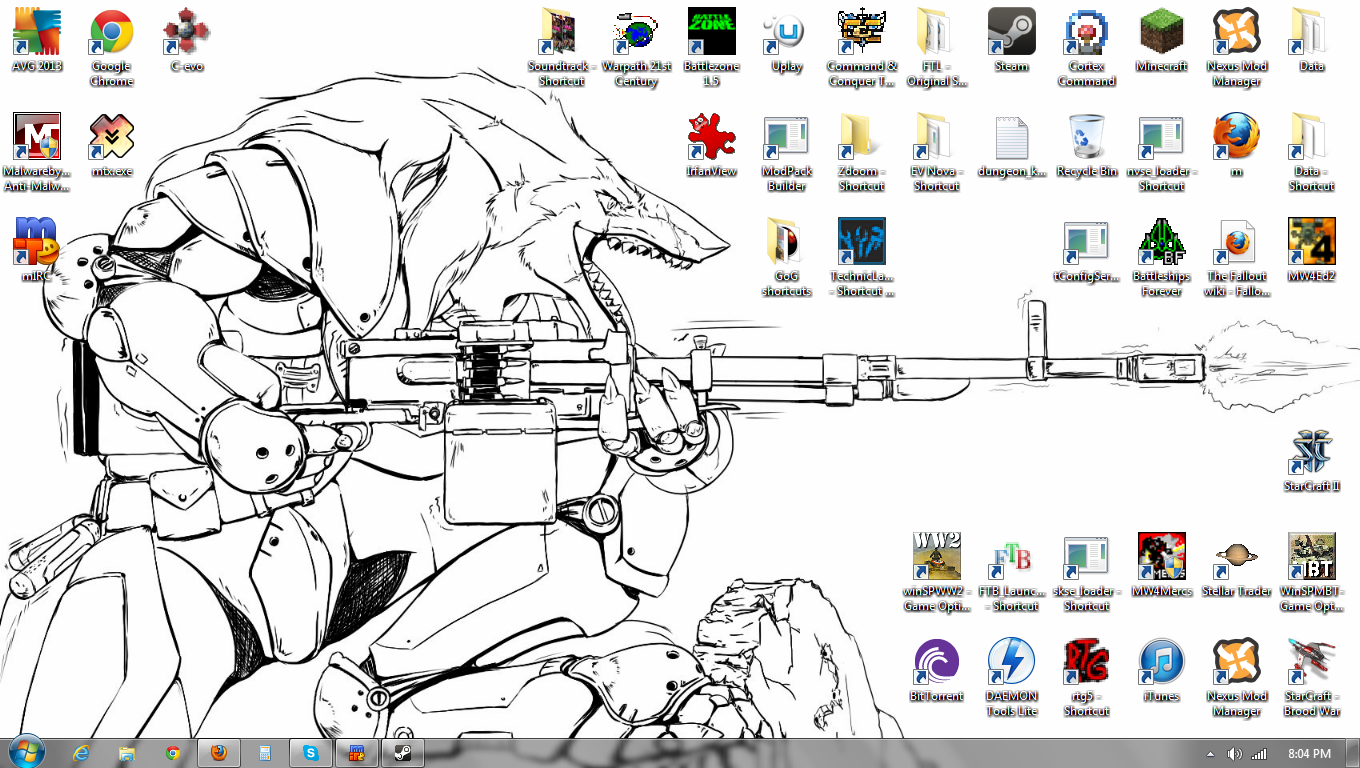1360x768 pixels.
Task: Open the AVG 2013 desktop icon
Action: coord(37,33)
